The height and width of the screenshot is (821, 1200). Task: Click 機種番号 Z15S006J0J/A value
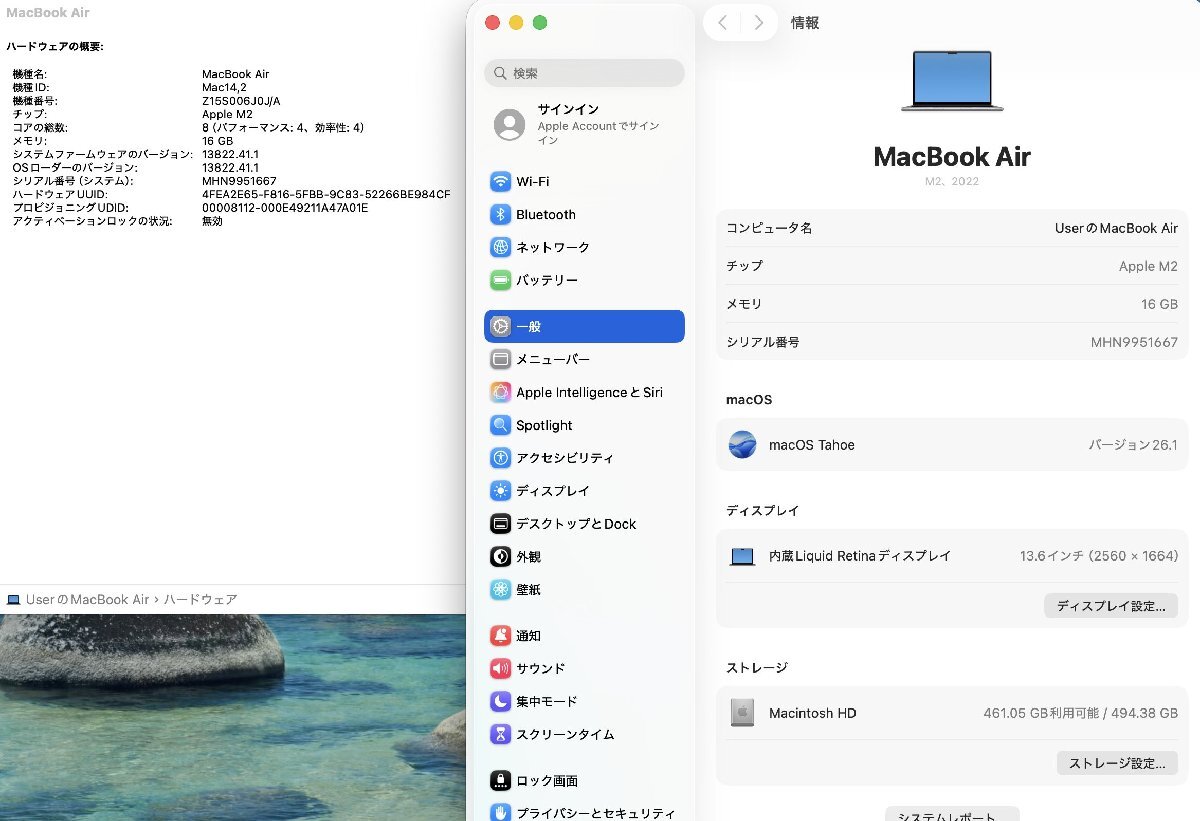[241, 101]
